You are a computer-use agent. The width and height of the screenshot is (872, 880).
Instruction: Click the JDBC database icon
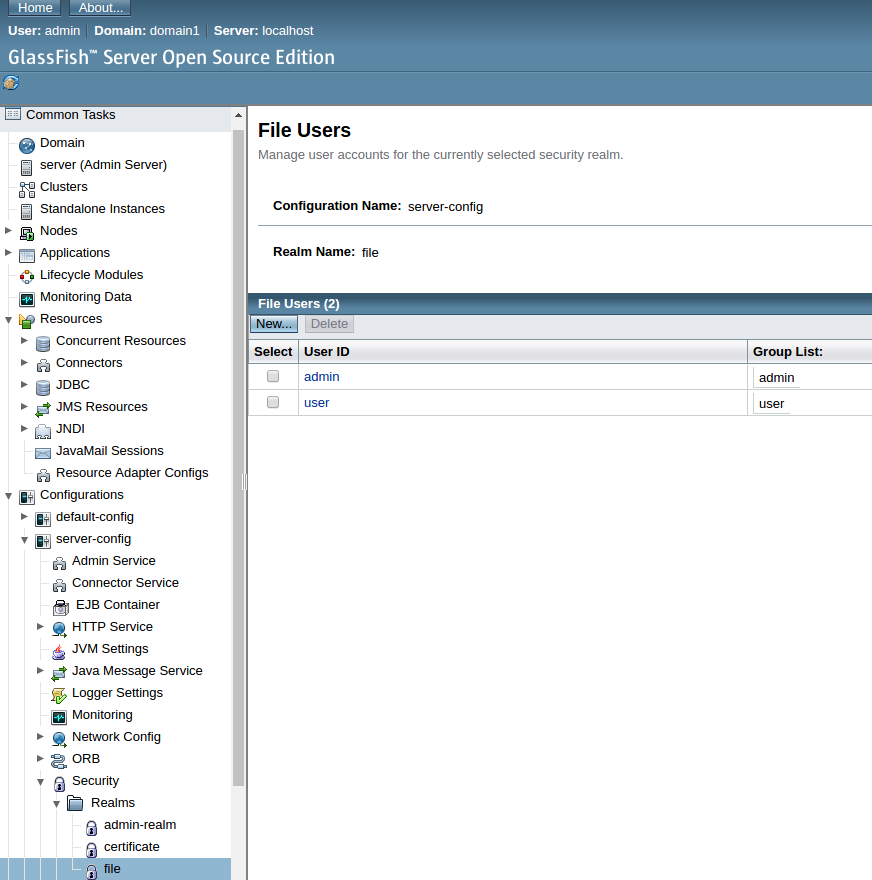pyautogui.click(x=43, y=387)
